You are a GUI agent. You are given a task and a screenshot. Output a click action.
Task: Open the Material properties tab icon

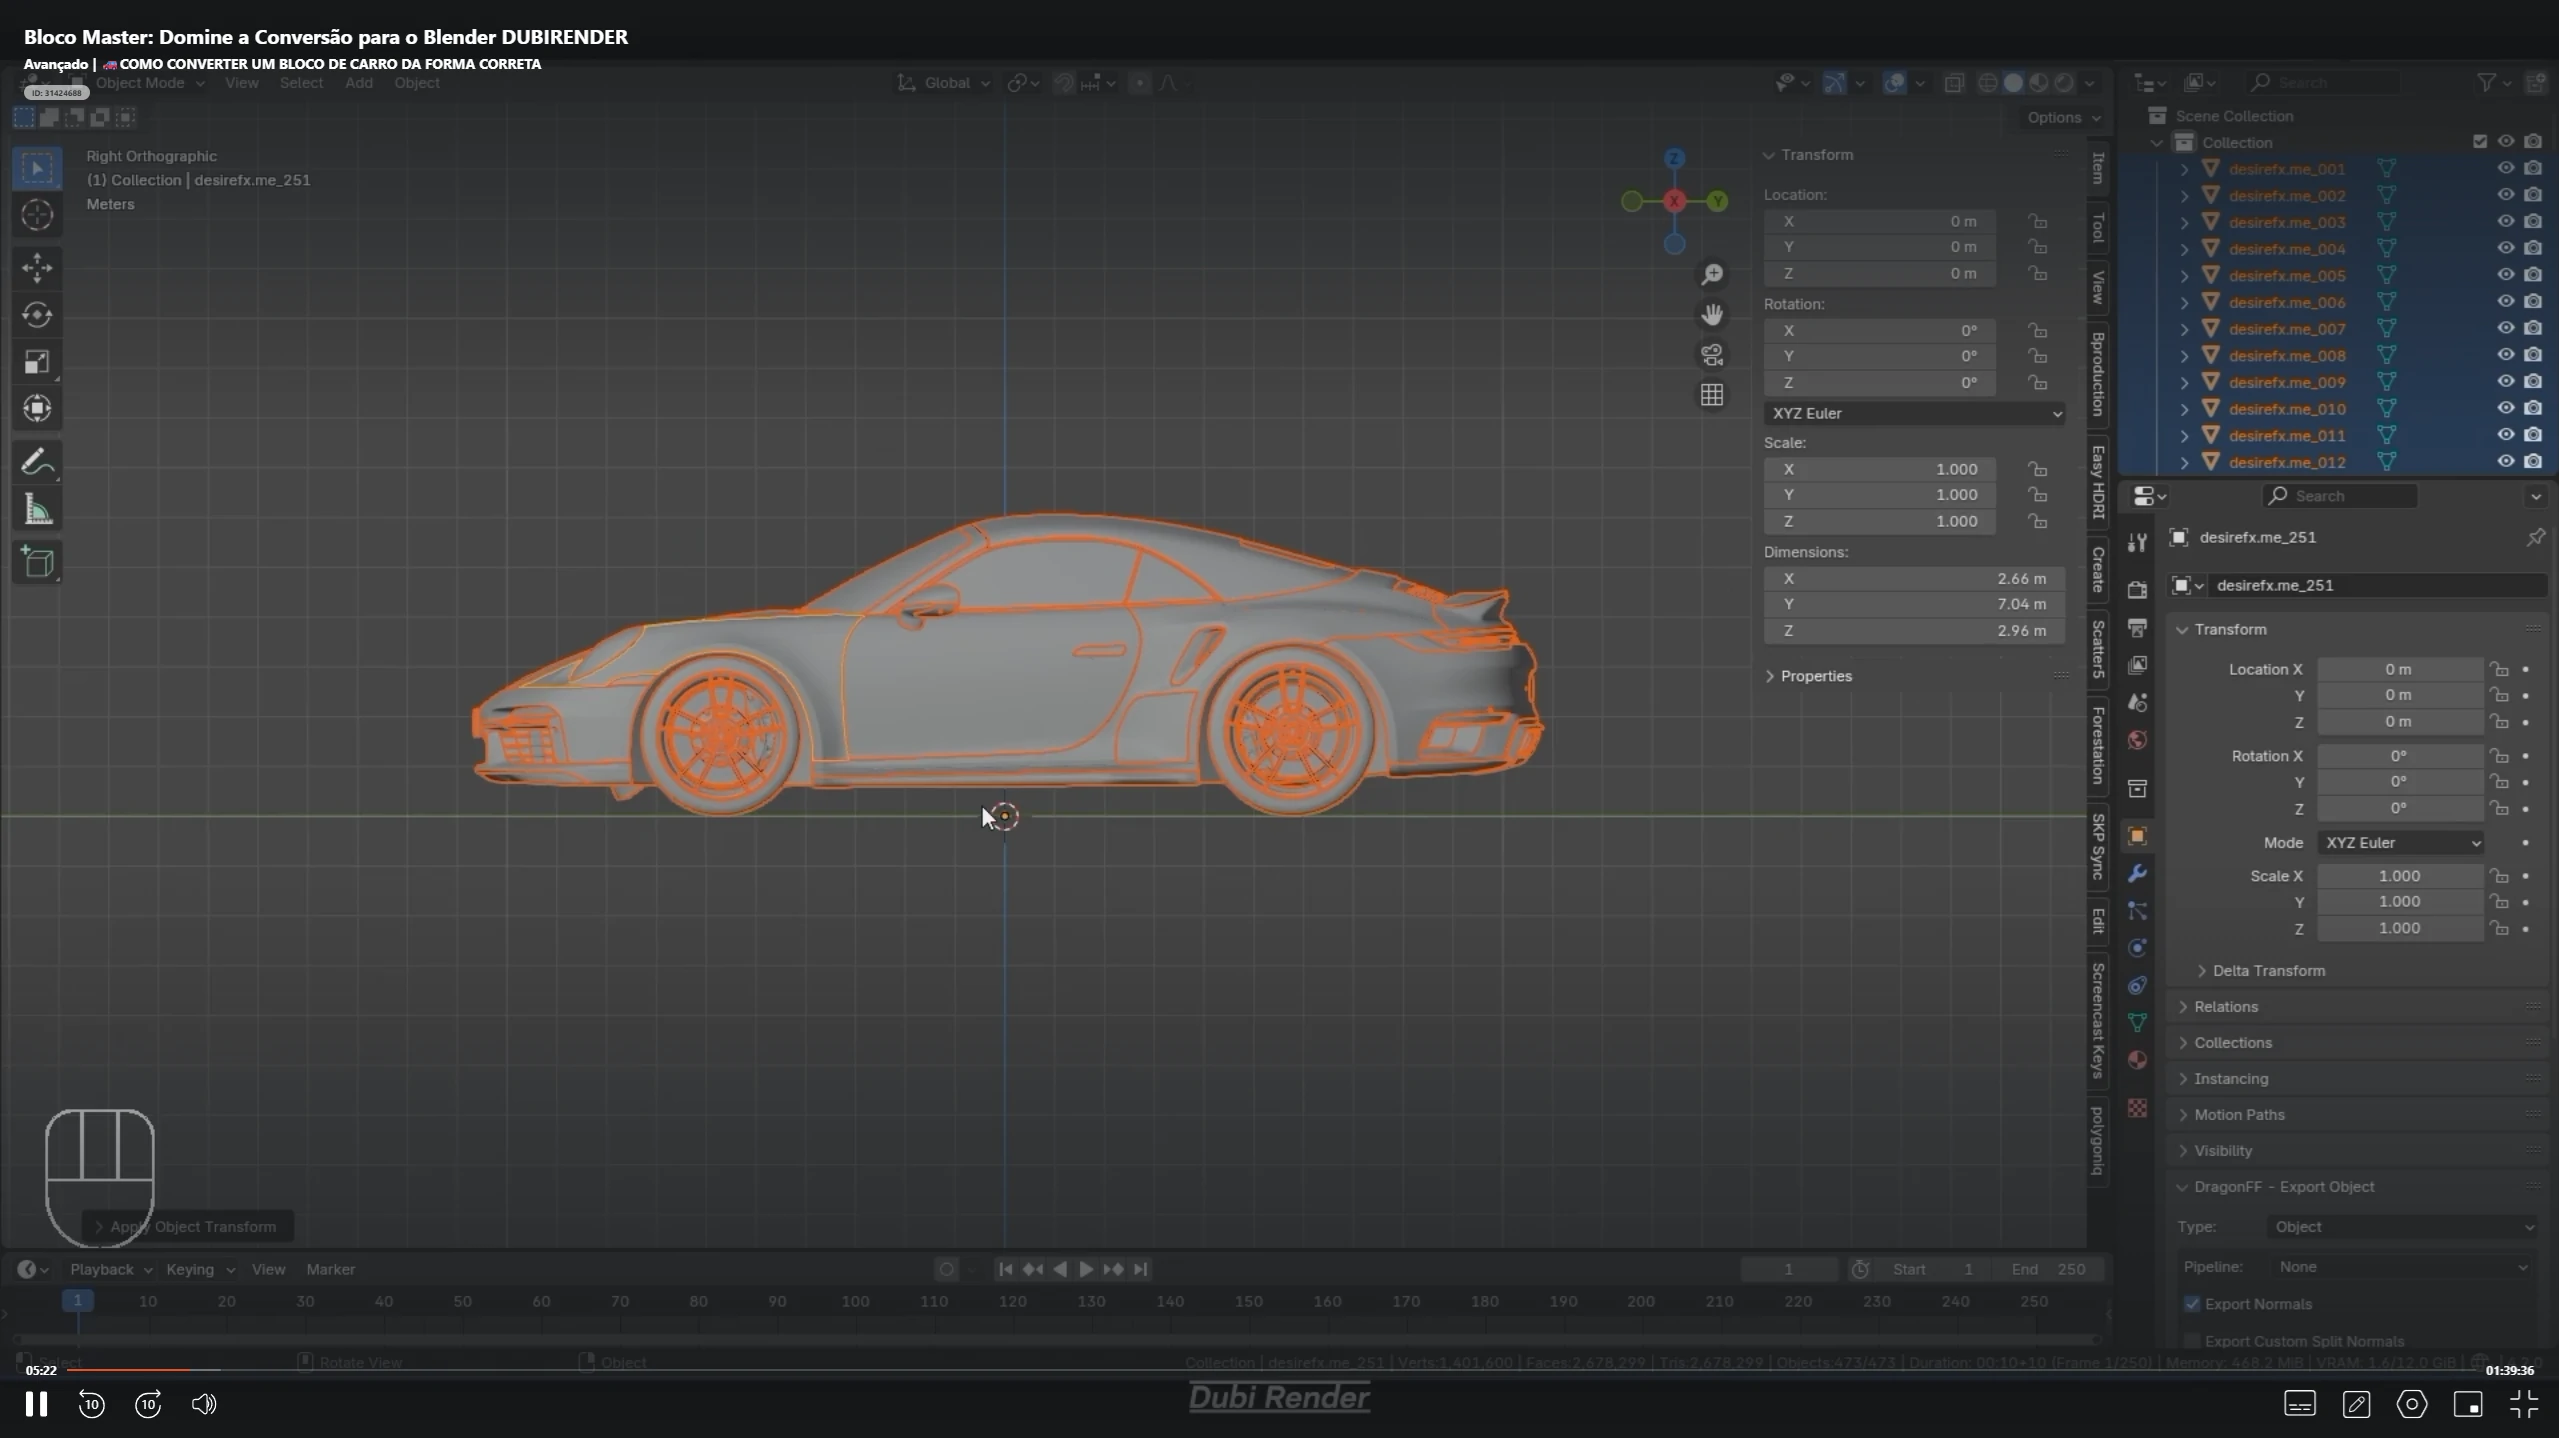2137,1060
